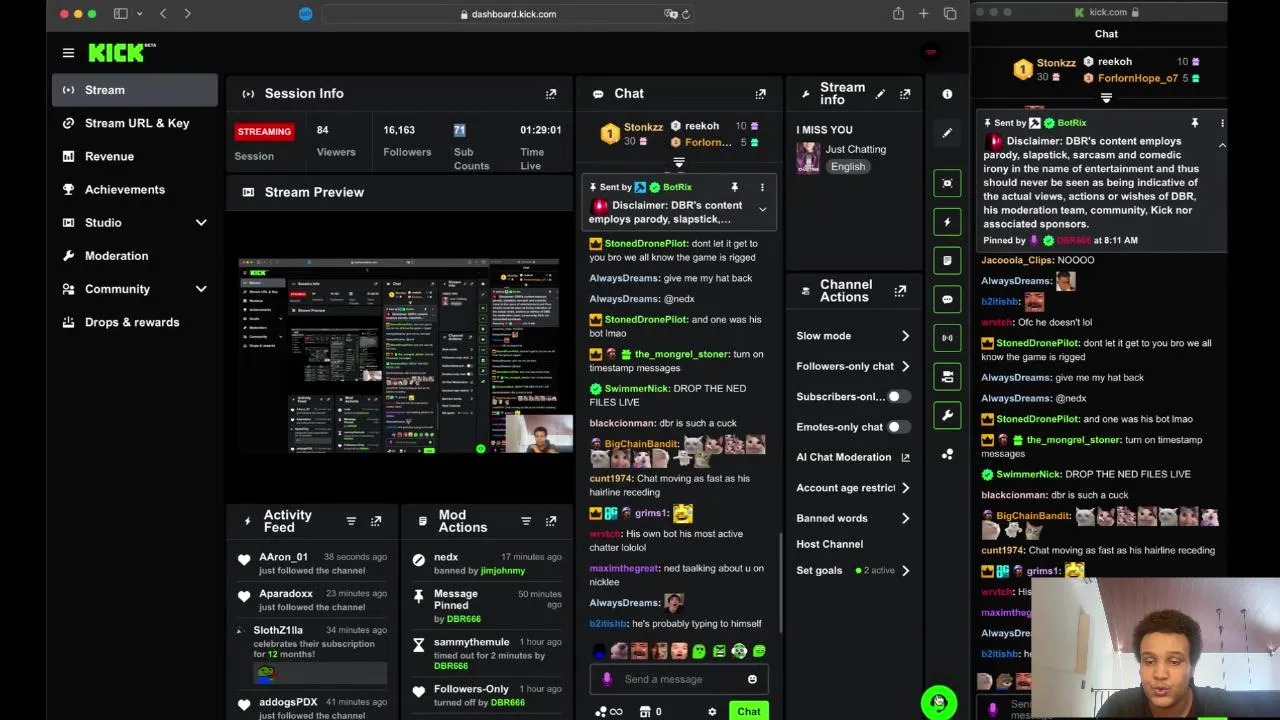Image resolution: width=1280 pixels, height=720 pixels.
Task: Collapse pinned message in kick.com chat window
Action: 1222,146
